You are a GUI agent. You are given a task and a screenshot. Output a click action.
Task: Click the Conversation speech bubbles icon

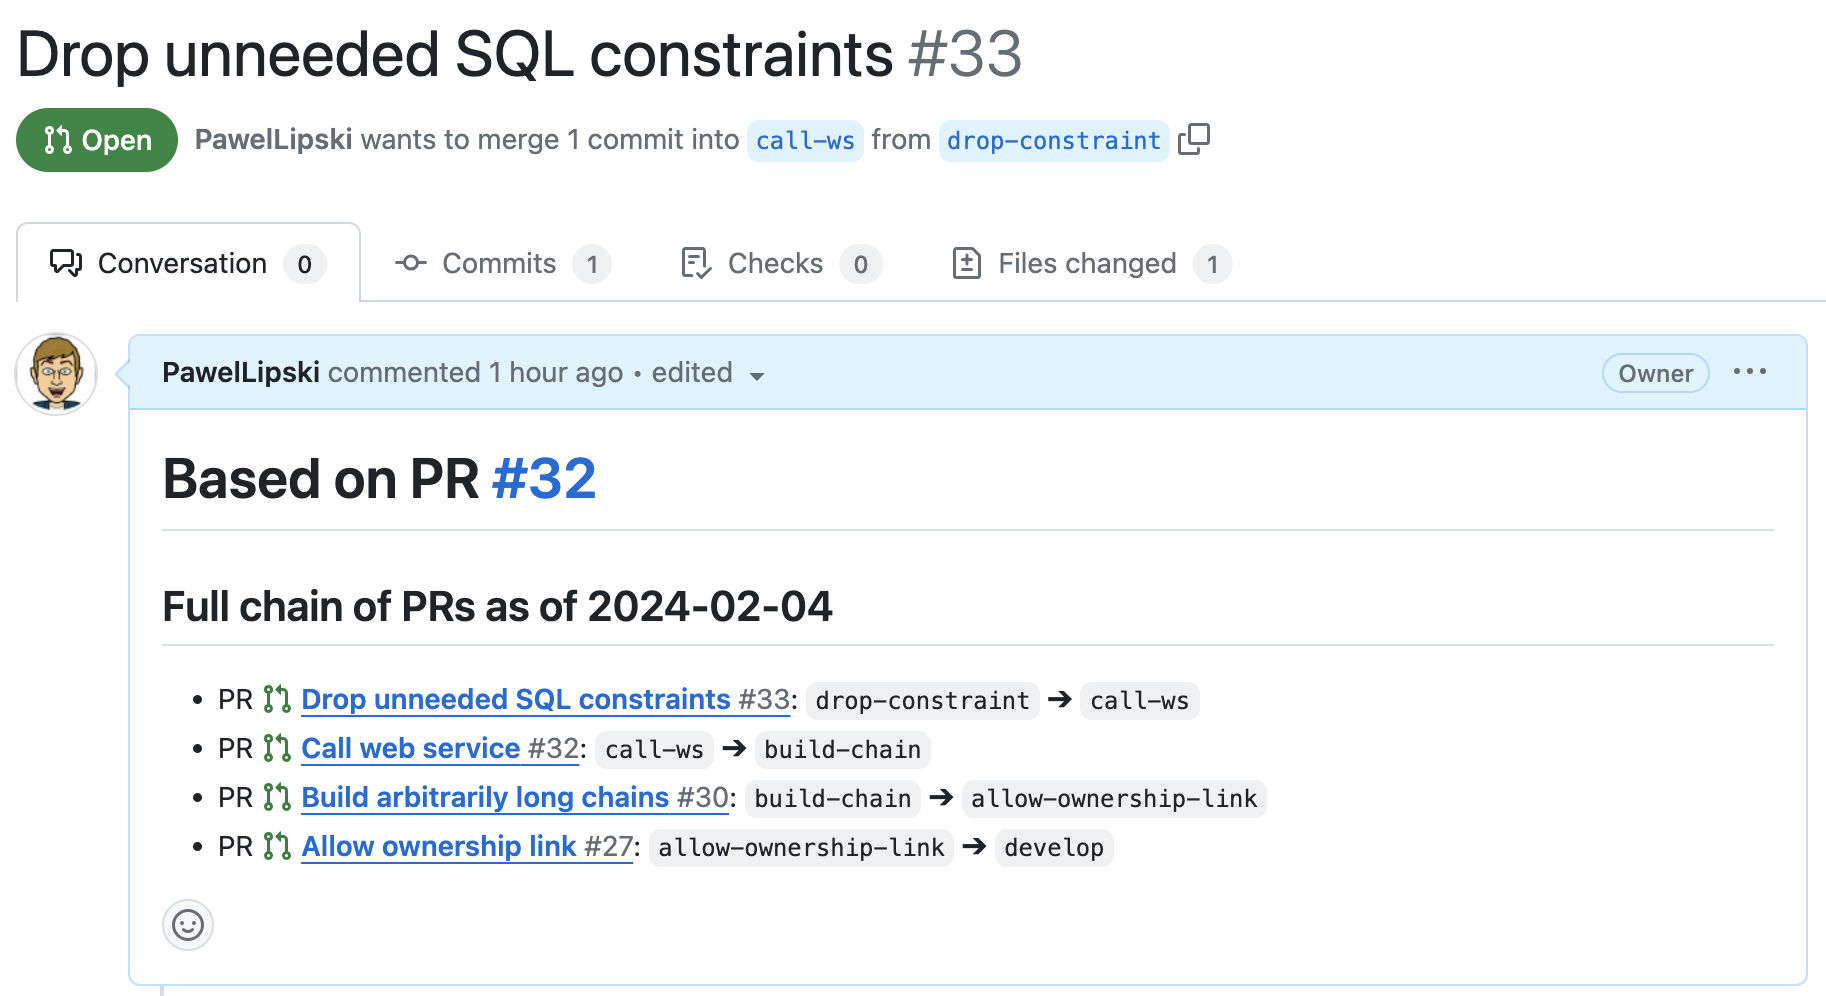66,263
